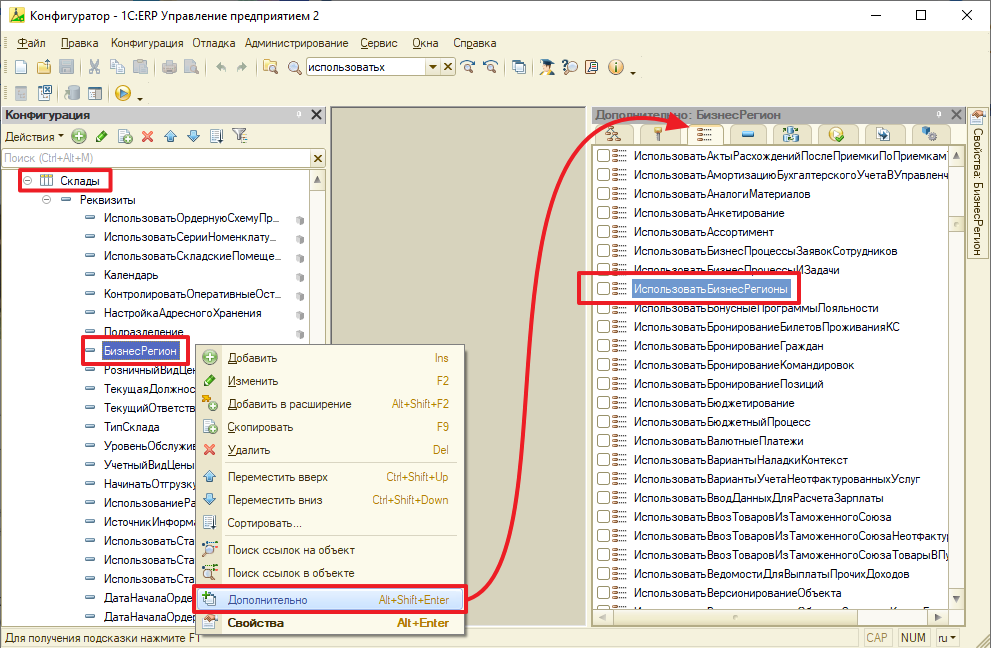Choose Дополнительно in context menu
Screen dimensions: 991x648
point(331,600)
